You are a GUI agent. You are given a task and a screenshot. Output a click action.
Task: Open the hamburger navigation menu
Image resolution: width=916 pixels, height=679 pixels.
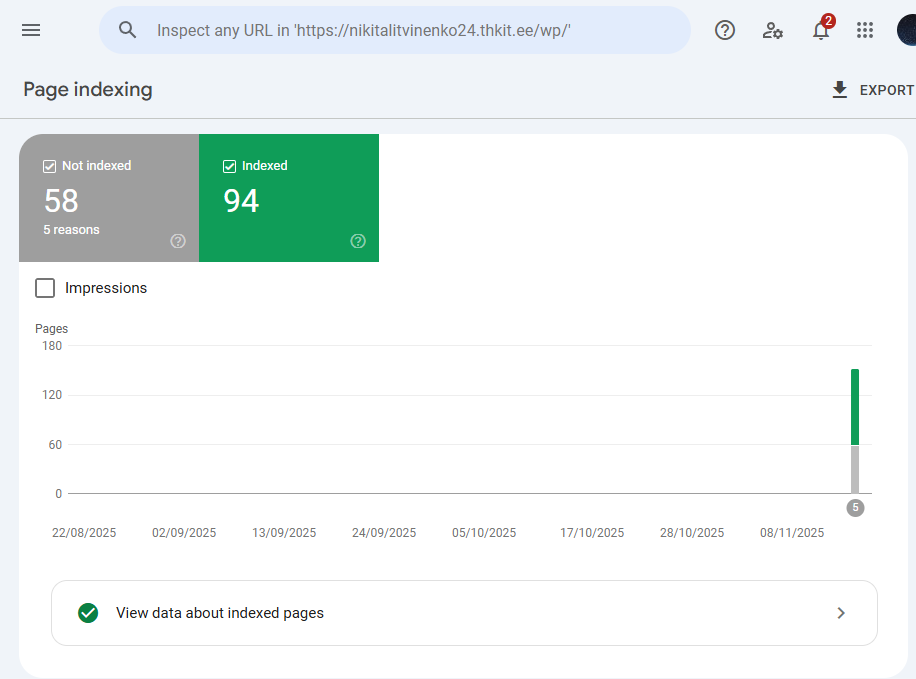click(31, 30)
